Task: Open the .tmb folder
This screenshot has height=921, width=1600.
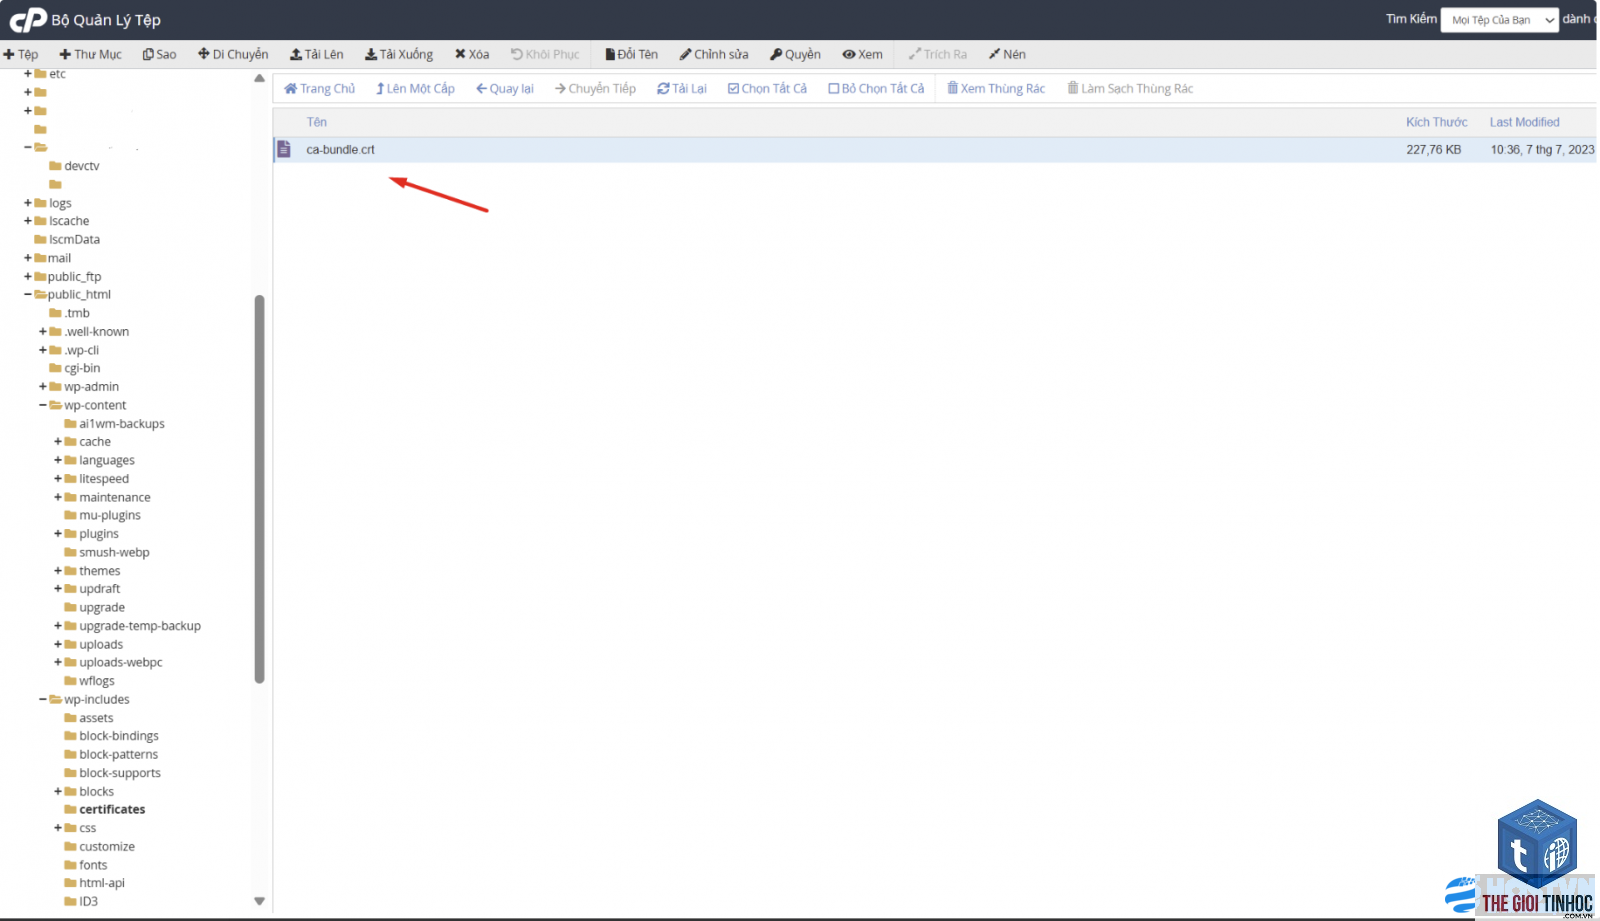Action: 77,313
